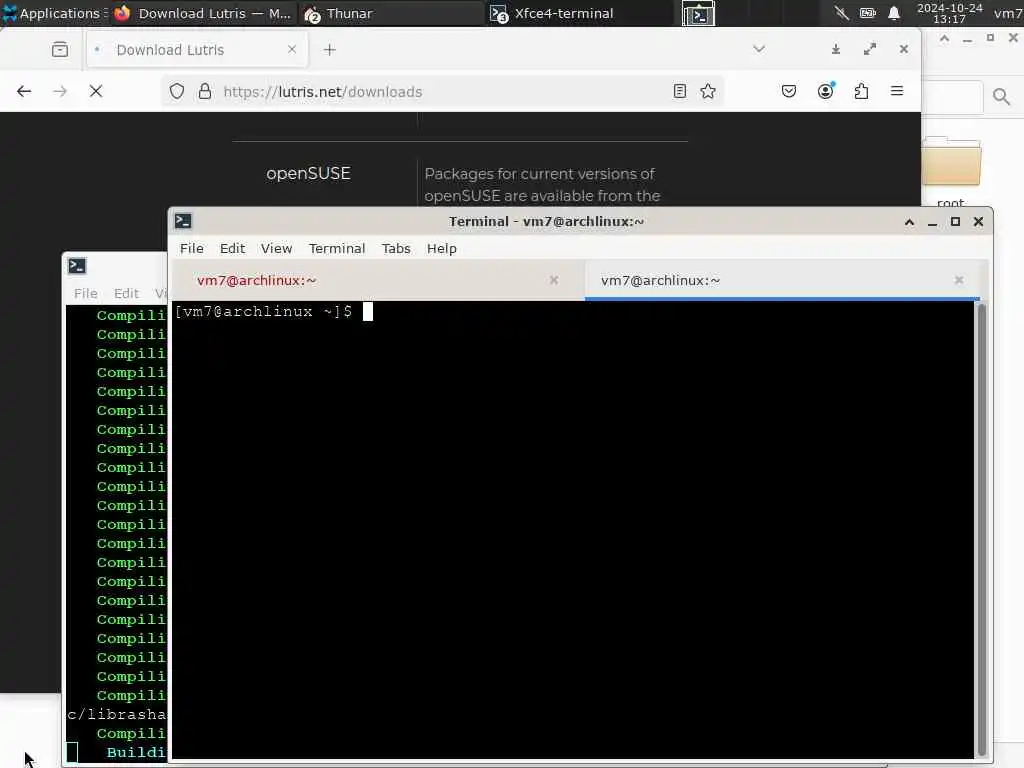
Task: Open the XFCE Applications menu
Action: pyautogui.click(x=52, y=13)
